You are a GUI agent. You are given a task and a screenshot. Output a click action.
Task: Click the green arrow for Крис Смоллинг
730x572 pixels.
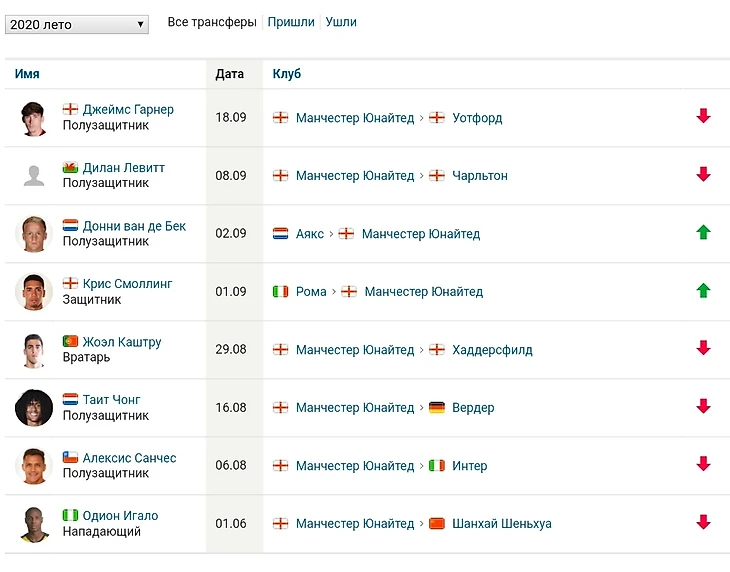pyautogui.click(x=703, y=291)
